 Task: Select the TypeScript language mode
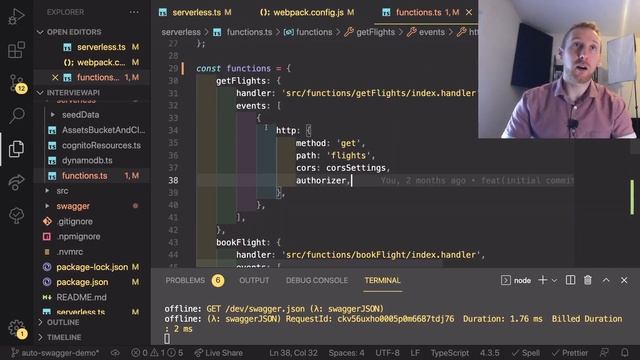tap(449, 353)
